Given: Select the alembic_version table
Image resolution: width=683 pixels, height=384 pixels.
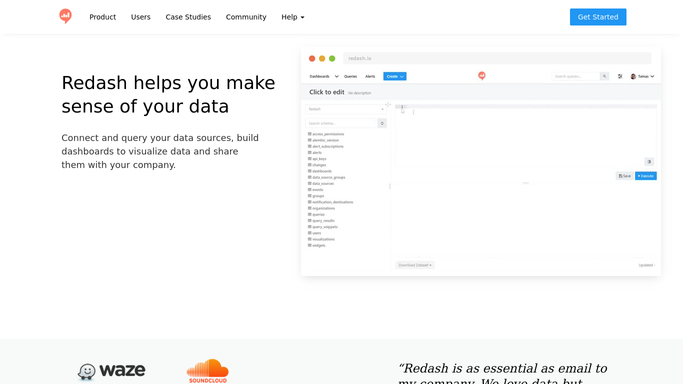Looking at the screenshot, I should [x=325, y=140].
